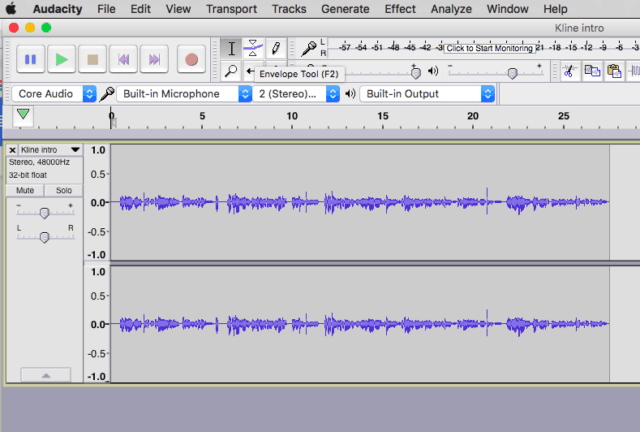
Task: Start recording with the red Record button
Action: tap(191, 60)
